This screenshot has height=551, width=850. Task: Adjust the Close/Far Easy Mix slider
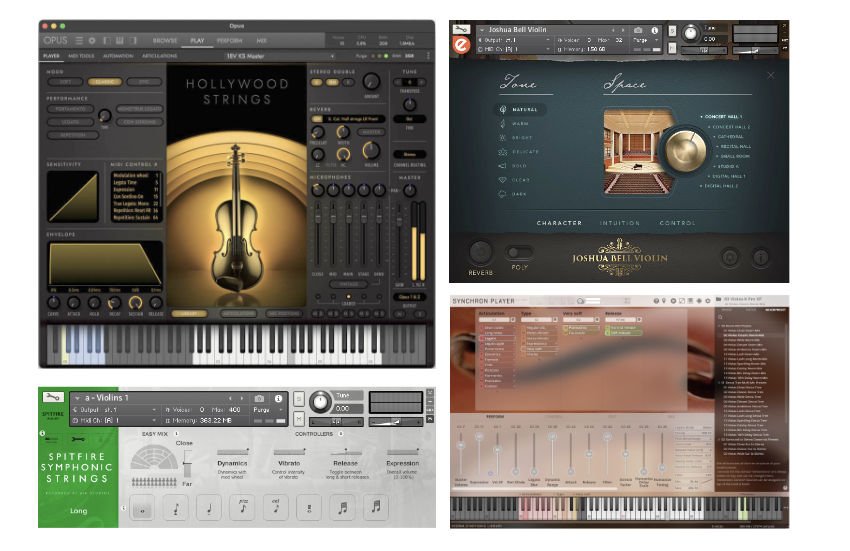188,463
